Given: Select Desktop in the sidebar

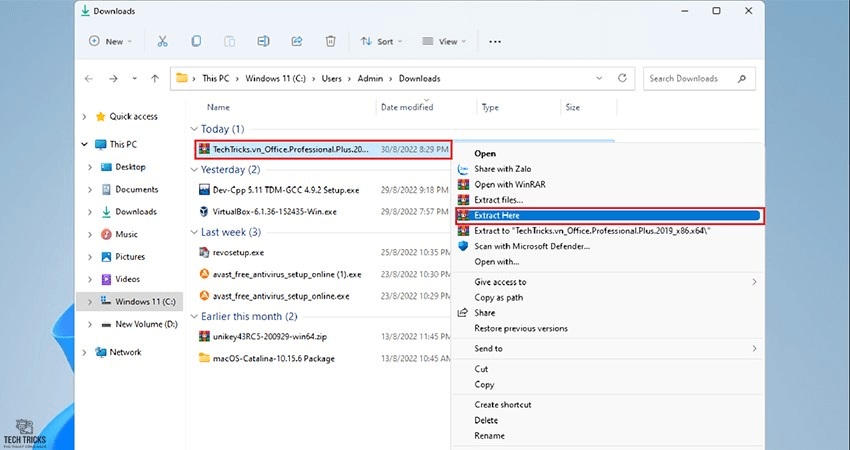Looking at the screenshot, I should 130,167.
